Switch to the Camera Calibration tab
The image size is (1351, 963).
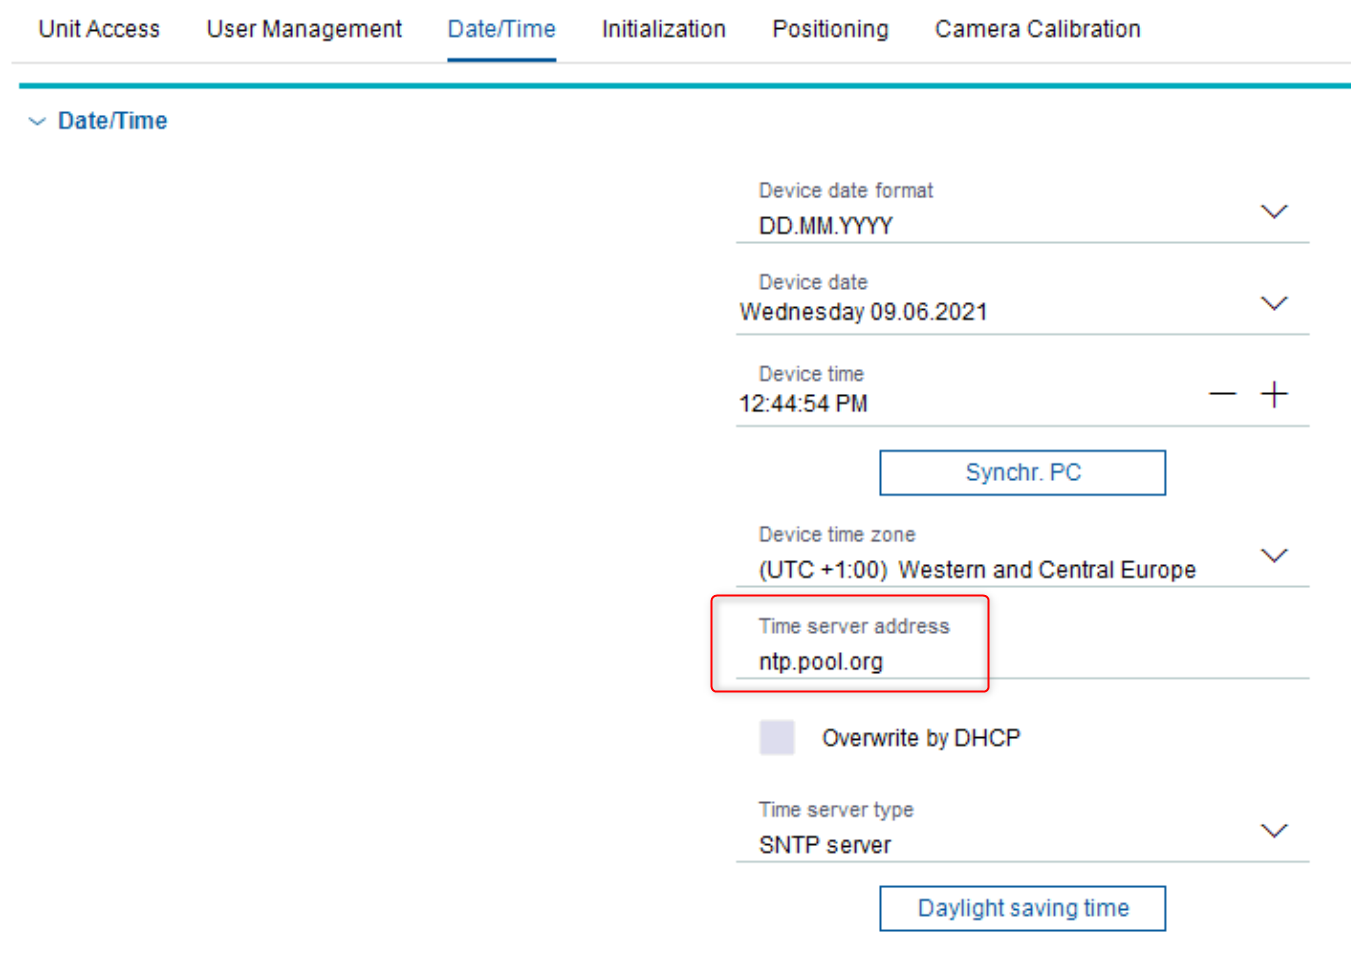[1037, 29]
